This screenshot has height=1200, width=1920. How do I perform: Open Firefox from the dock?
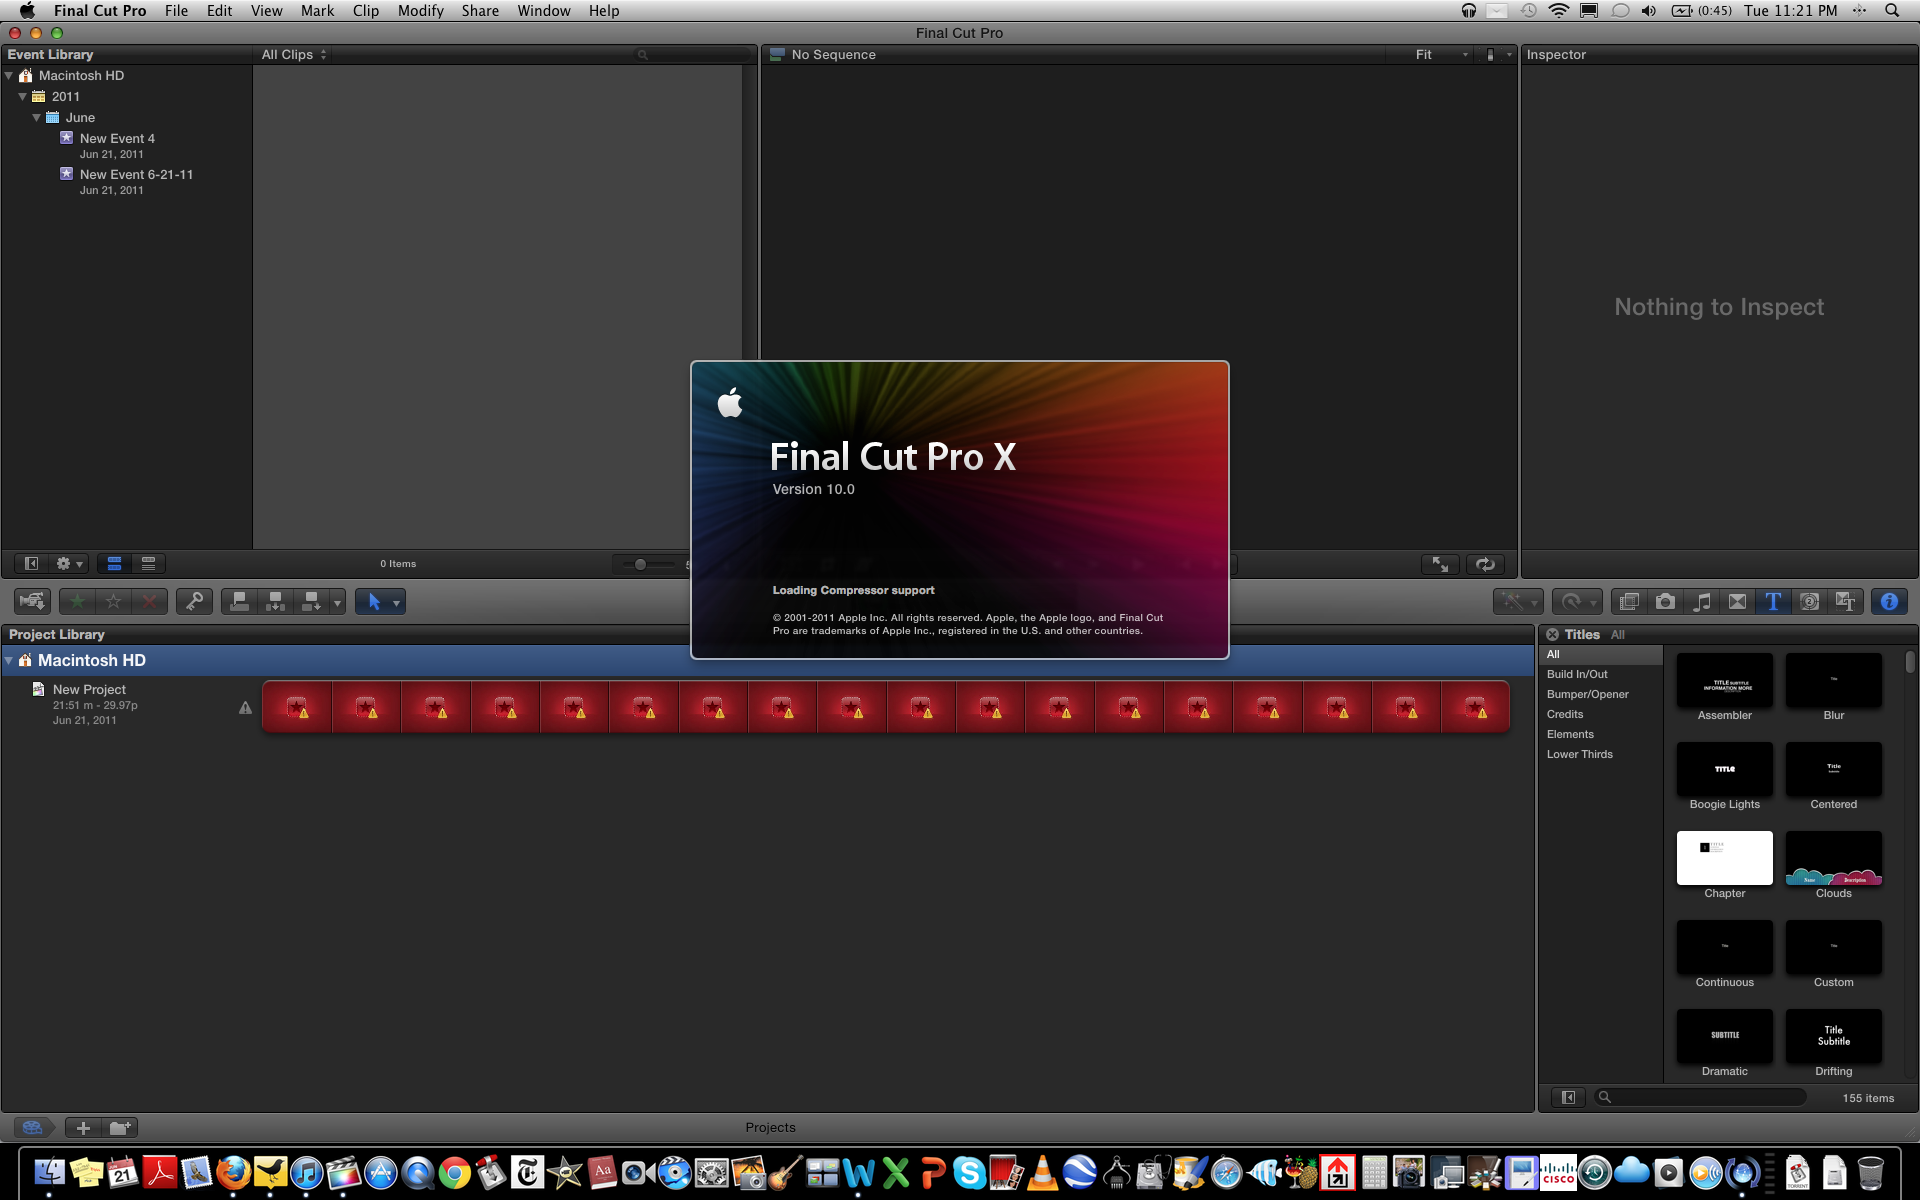[x=233, y=1172]
